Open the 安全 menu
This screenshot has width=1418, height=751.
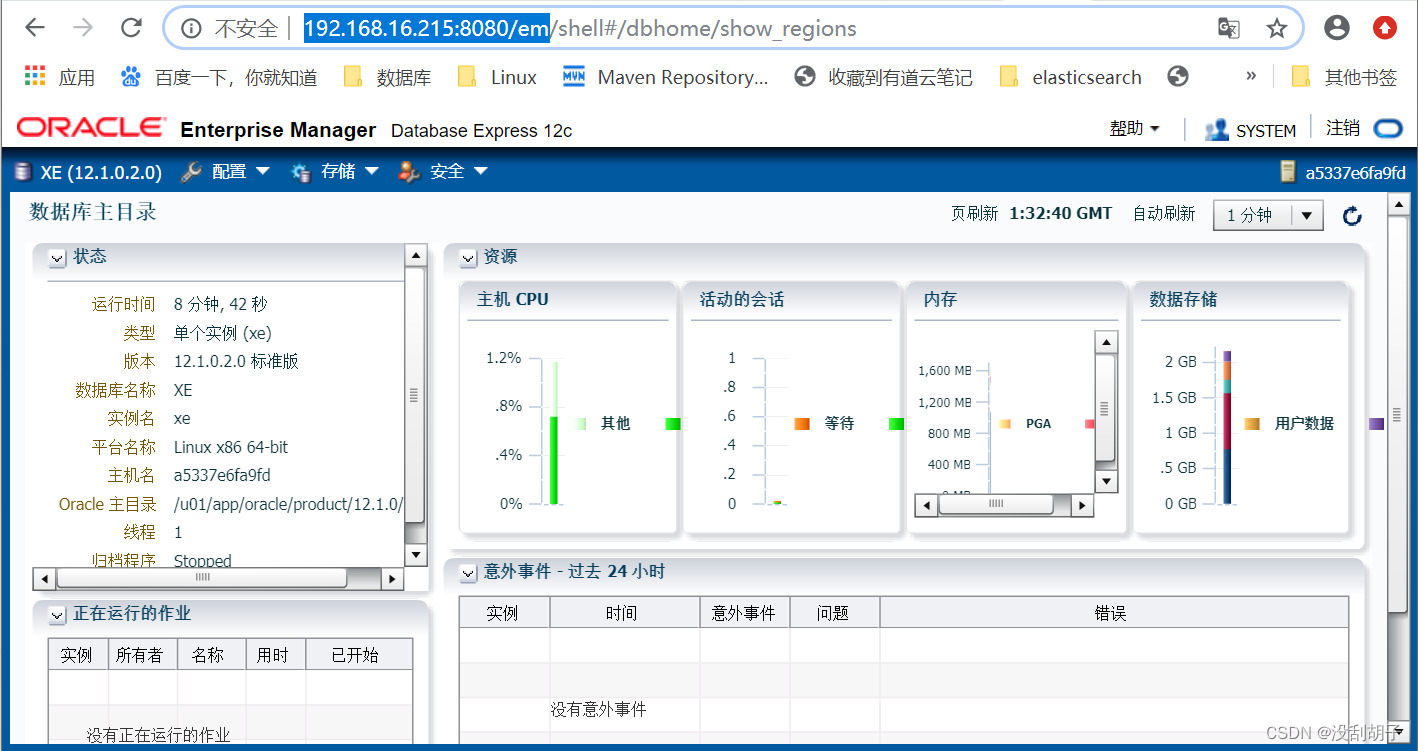(x=443, y=172)
